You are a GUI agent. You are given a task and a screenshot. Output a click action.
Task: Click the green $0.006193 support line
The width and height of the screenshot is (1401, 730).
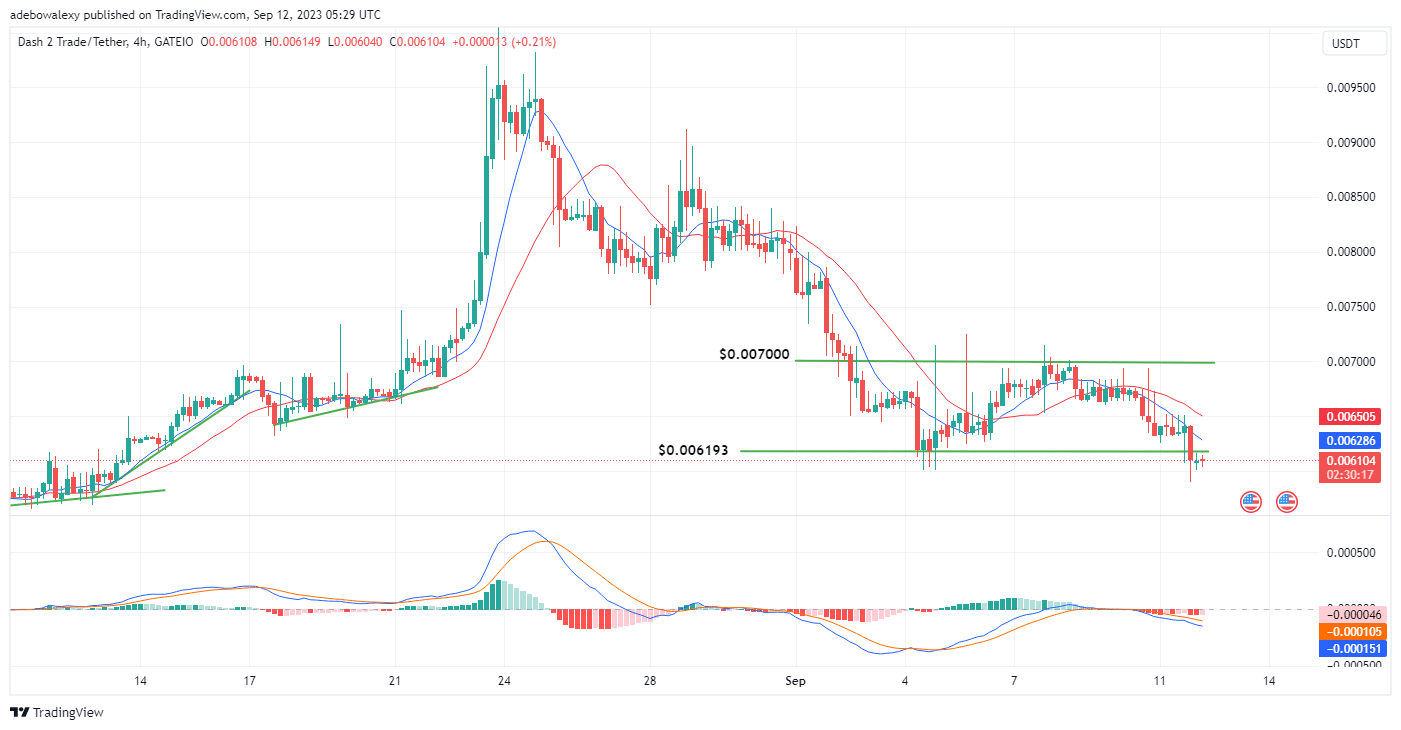(975, 451)
